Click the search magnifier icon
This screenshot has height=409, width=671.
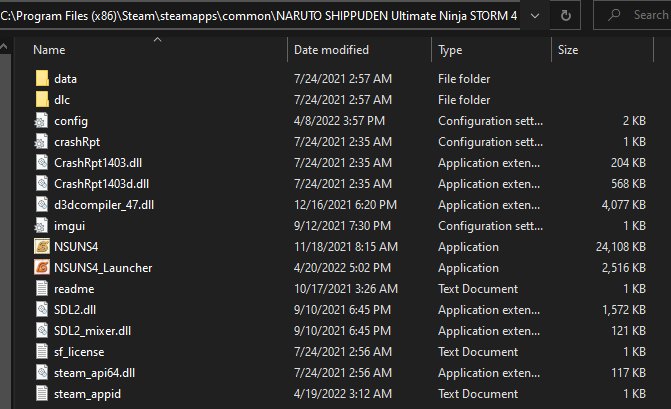[614, 15]
